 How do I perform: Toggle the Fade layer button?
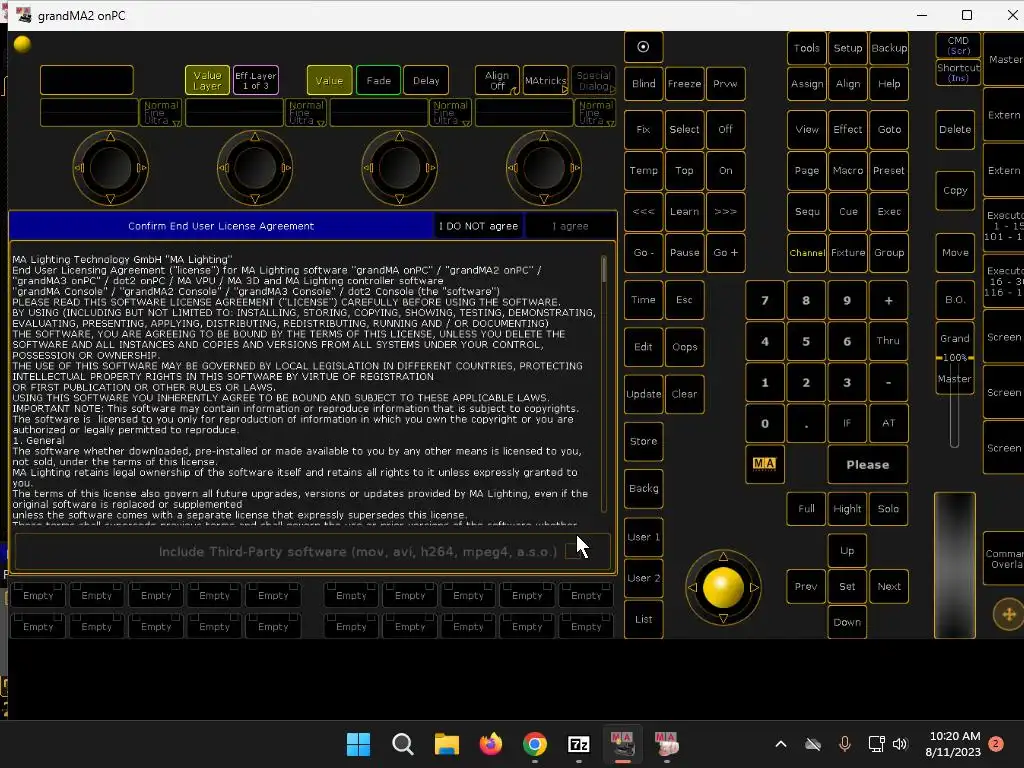[x=379, y=80]
